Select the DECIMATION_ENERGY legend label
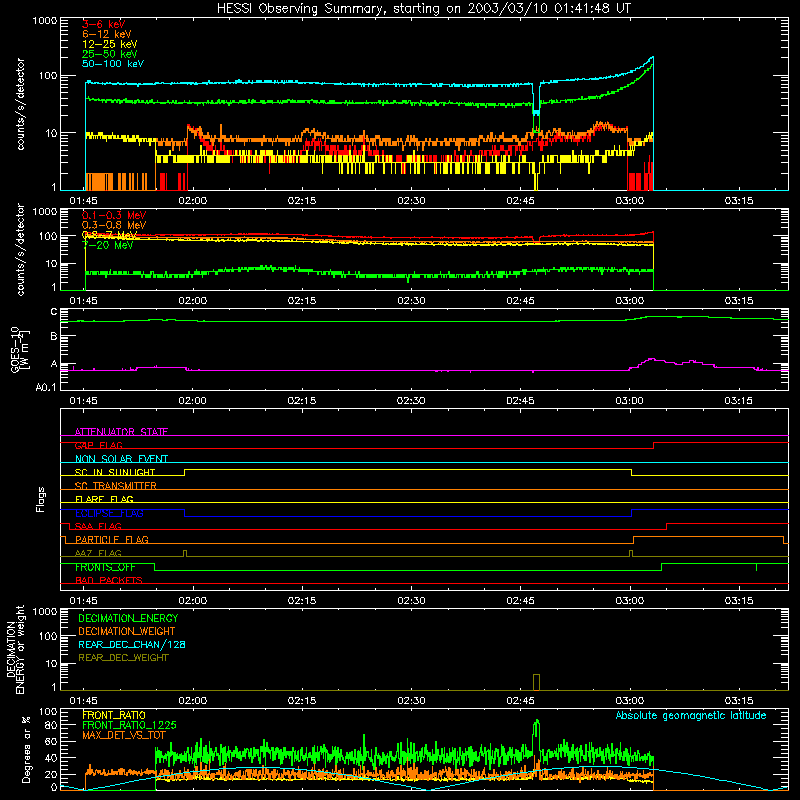This screenshot has width=800, height=800. pos(128,618)
